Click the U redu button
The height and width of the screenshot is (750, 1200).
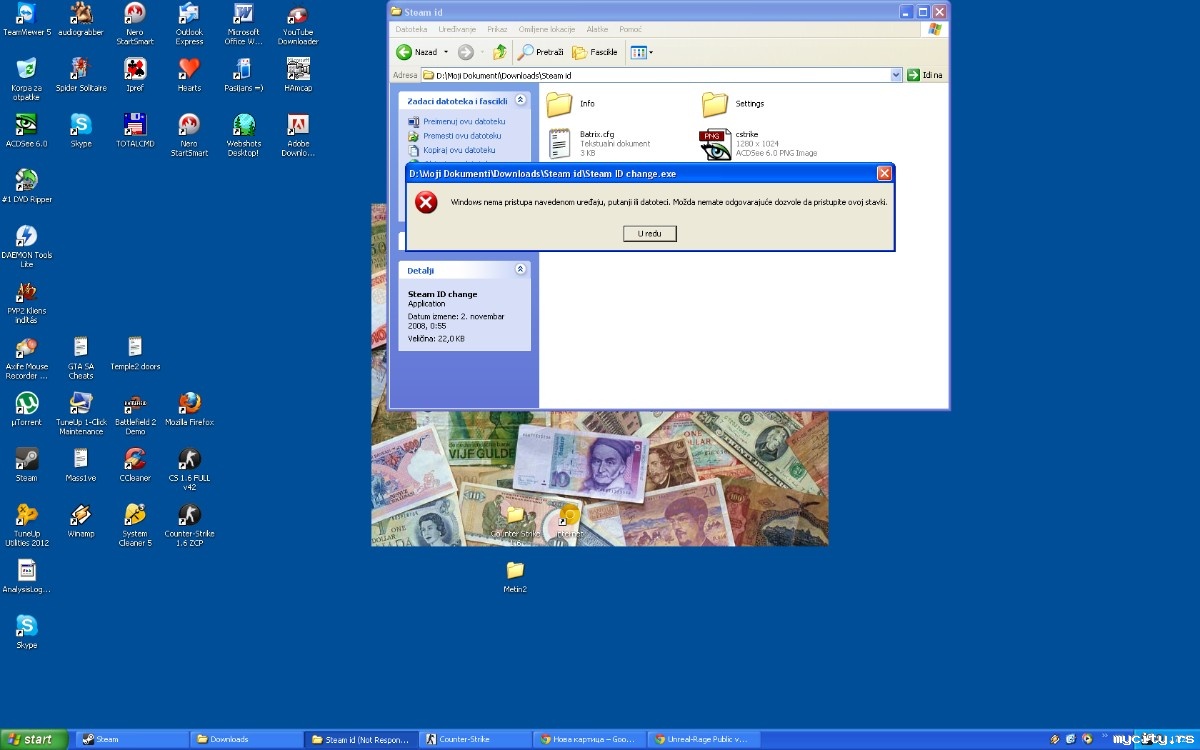tap(649, 234)
